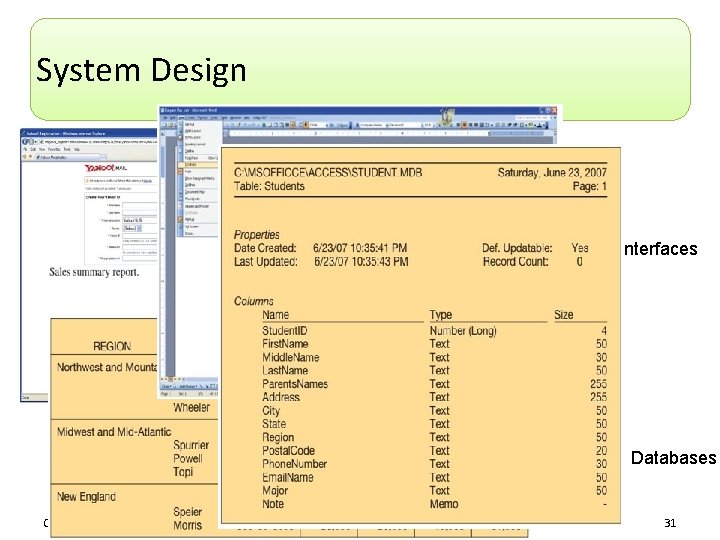Click the browser address bar
720x540 pixels.
pyautogui.click(x=98, y=142)
